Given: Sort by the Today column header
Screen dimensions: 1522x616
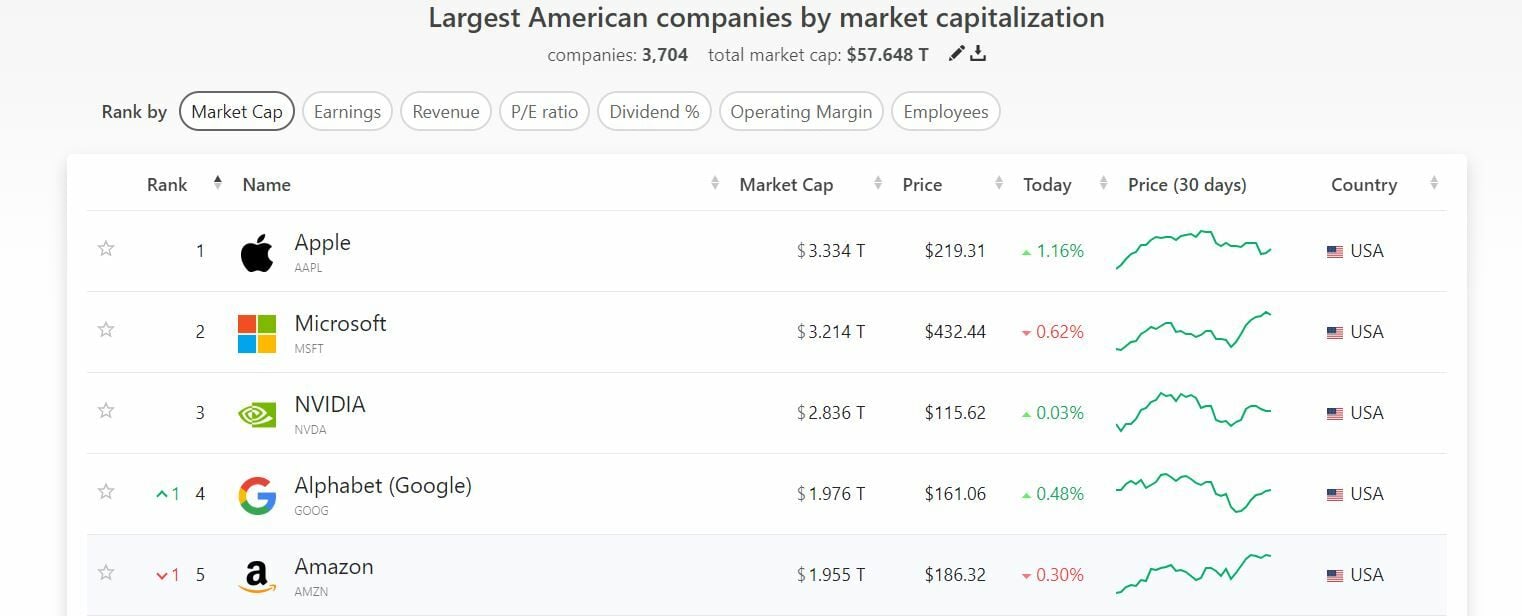Looking at the screenshot, I should pyautogui.click(x=1047, y=185).
